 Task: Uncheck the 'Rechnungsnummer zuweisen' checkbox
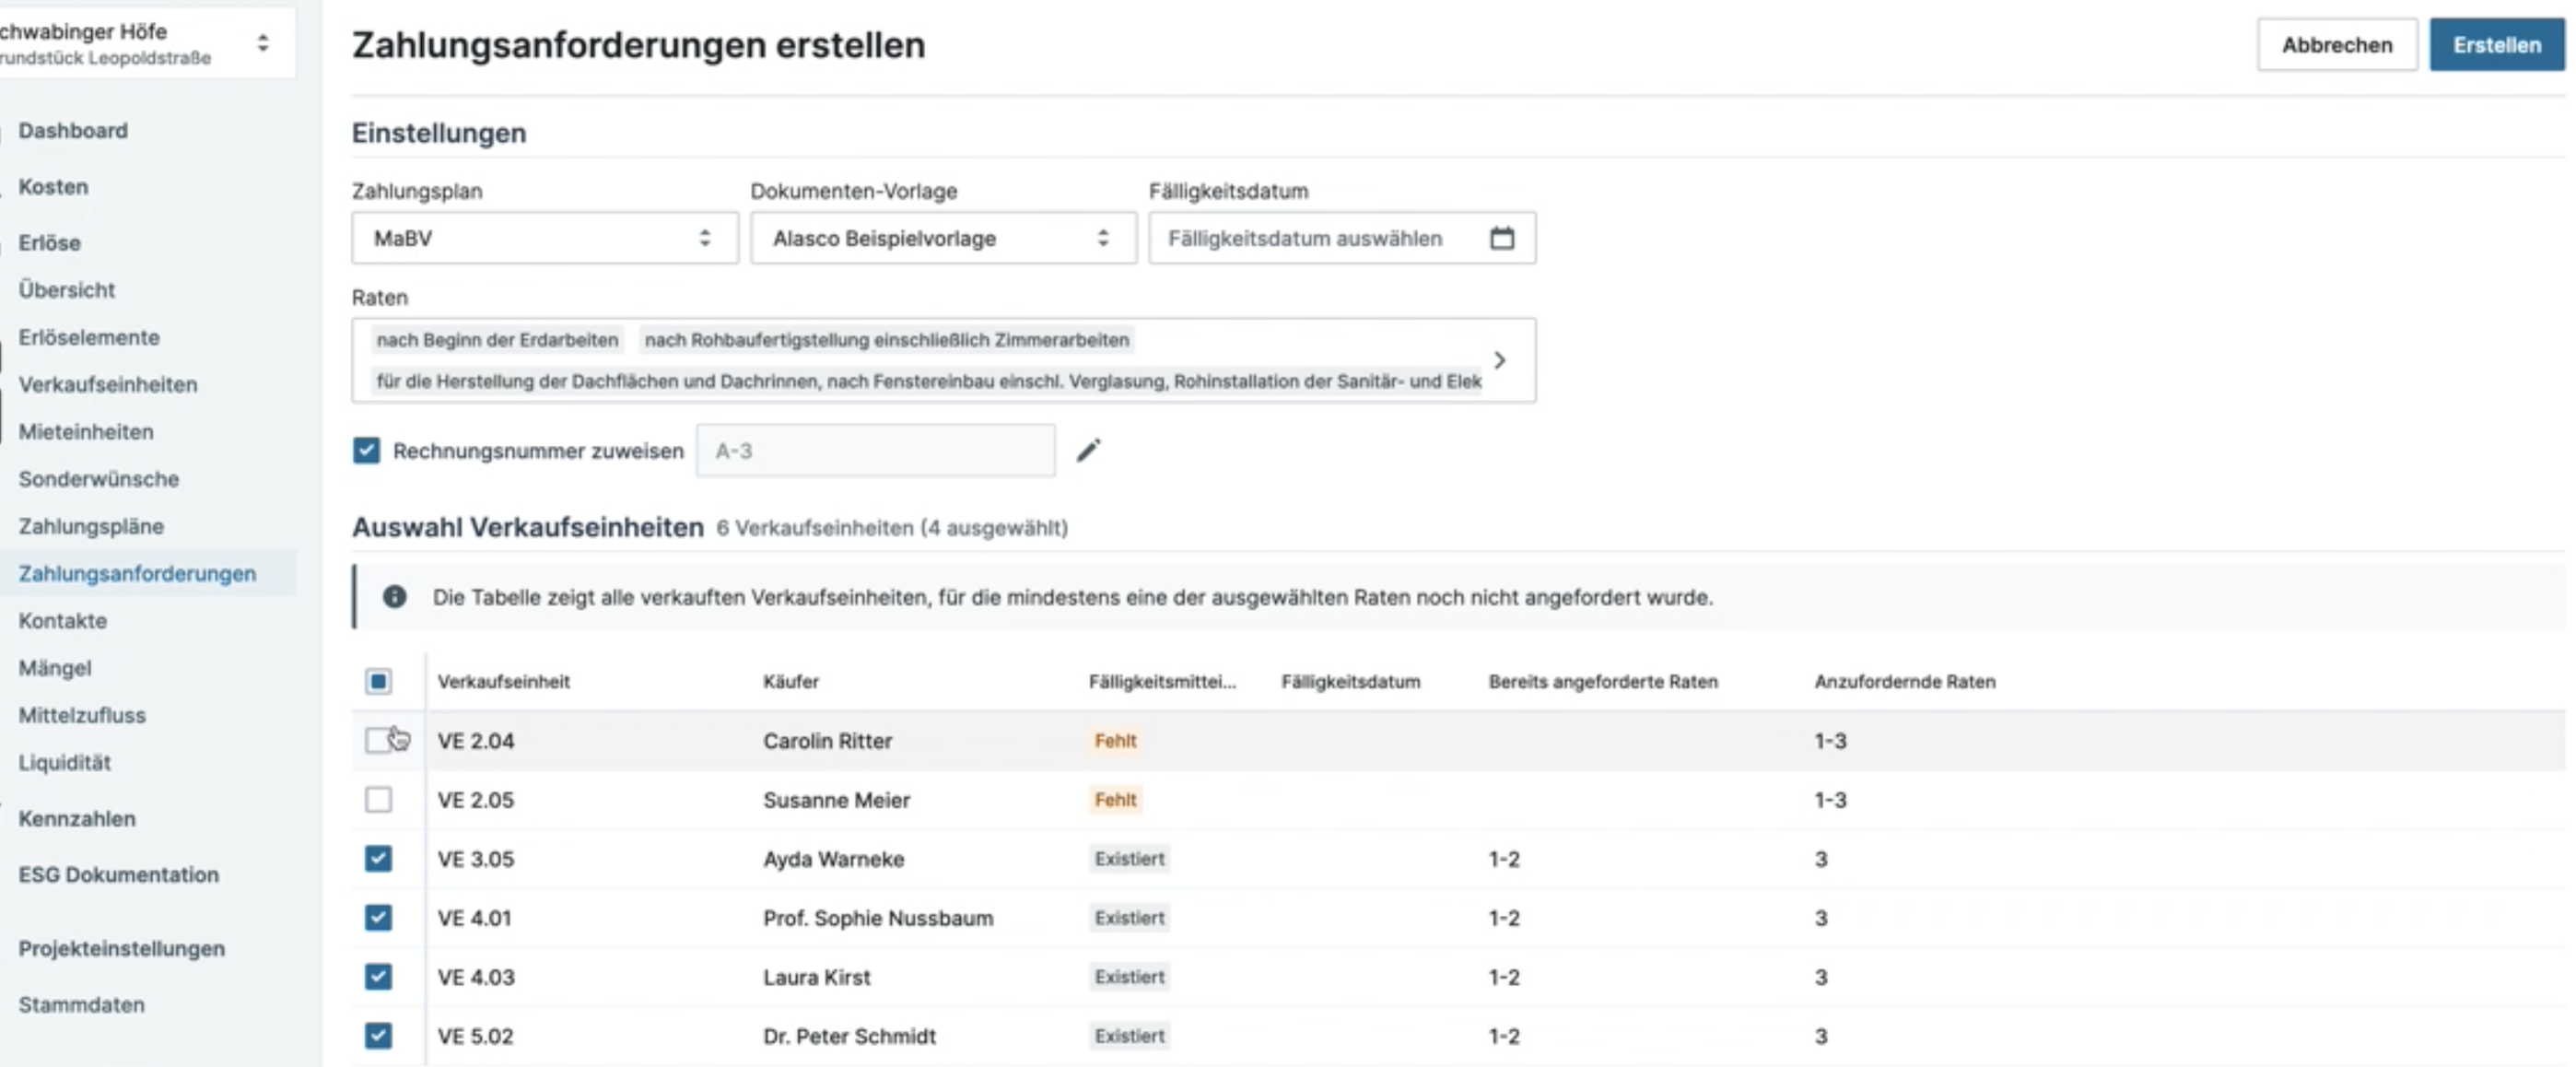pyautogui.click(x=367, y=451)
